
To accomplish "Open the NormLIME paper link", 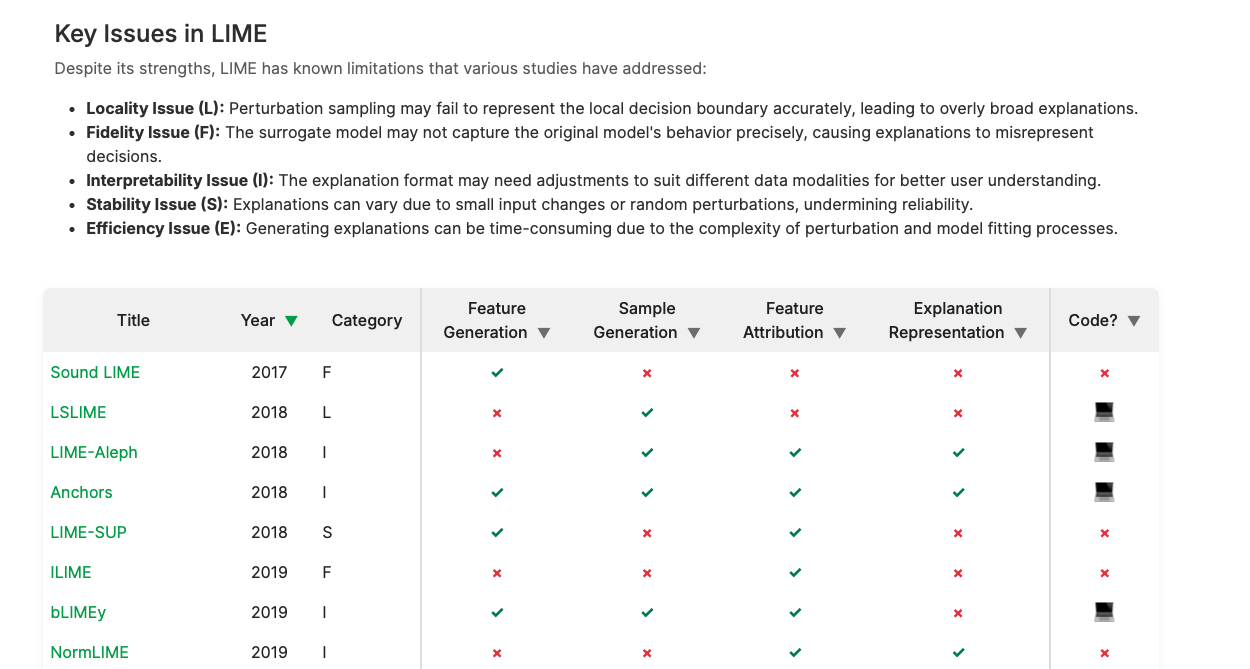I will (89, 652).
